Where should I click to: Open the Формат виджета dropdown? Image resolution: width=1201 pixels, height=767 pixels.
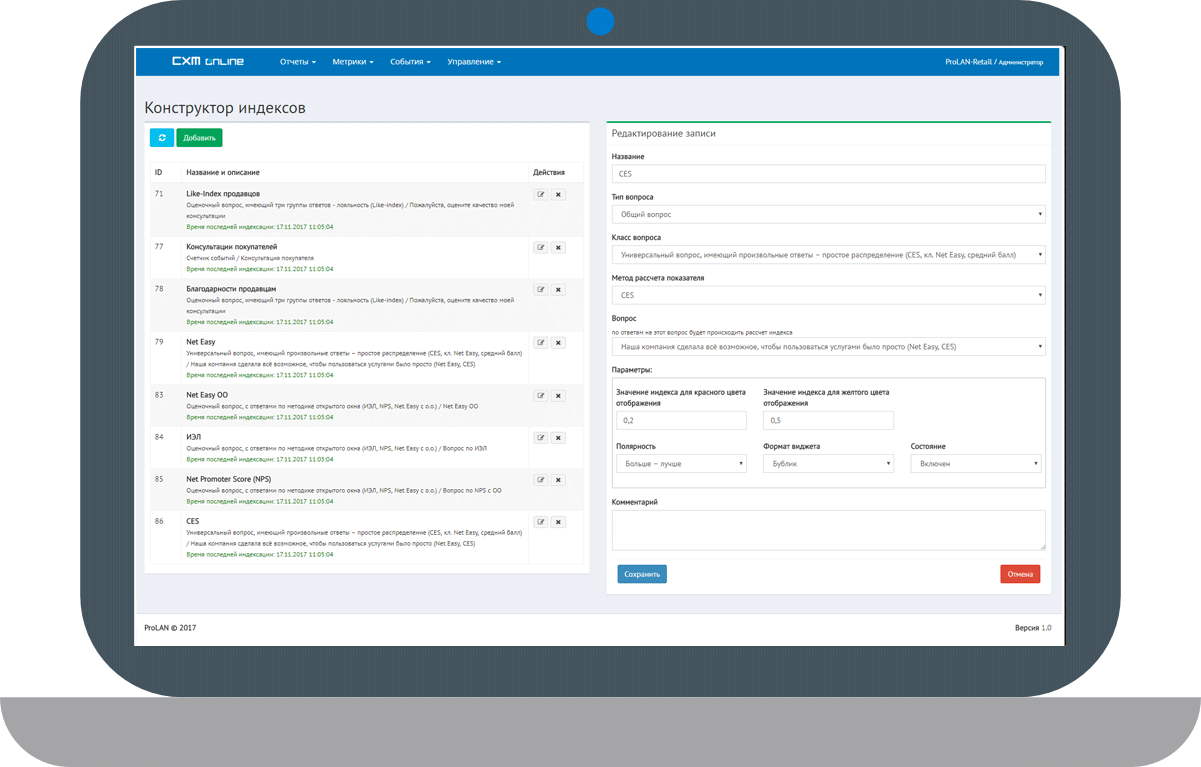(x=828, y=464)
